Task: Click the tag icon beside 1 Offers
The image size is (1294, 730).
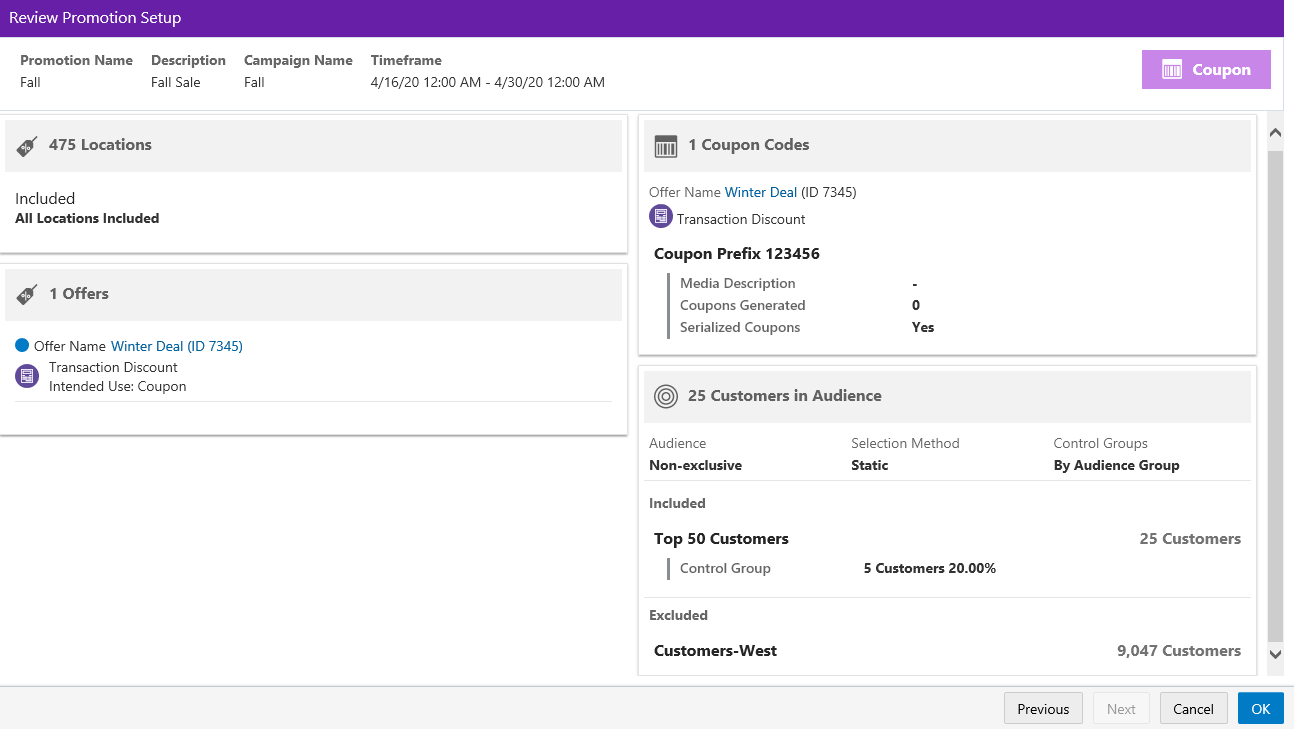Action: (28, 295)
